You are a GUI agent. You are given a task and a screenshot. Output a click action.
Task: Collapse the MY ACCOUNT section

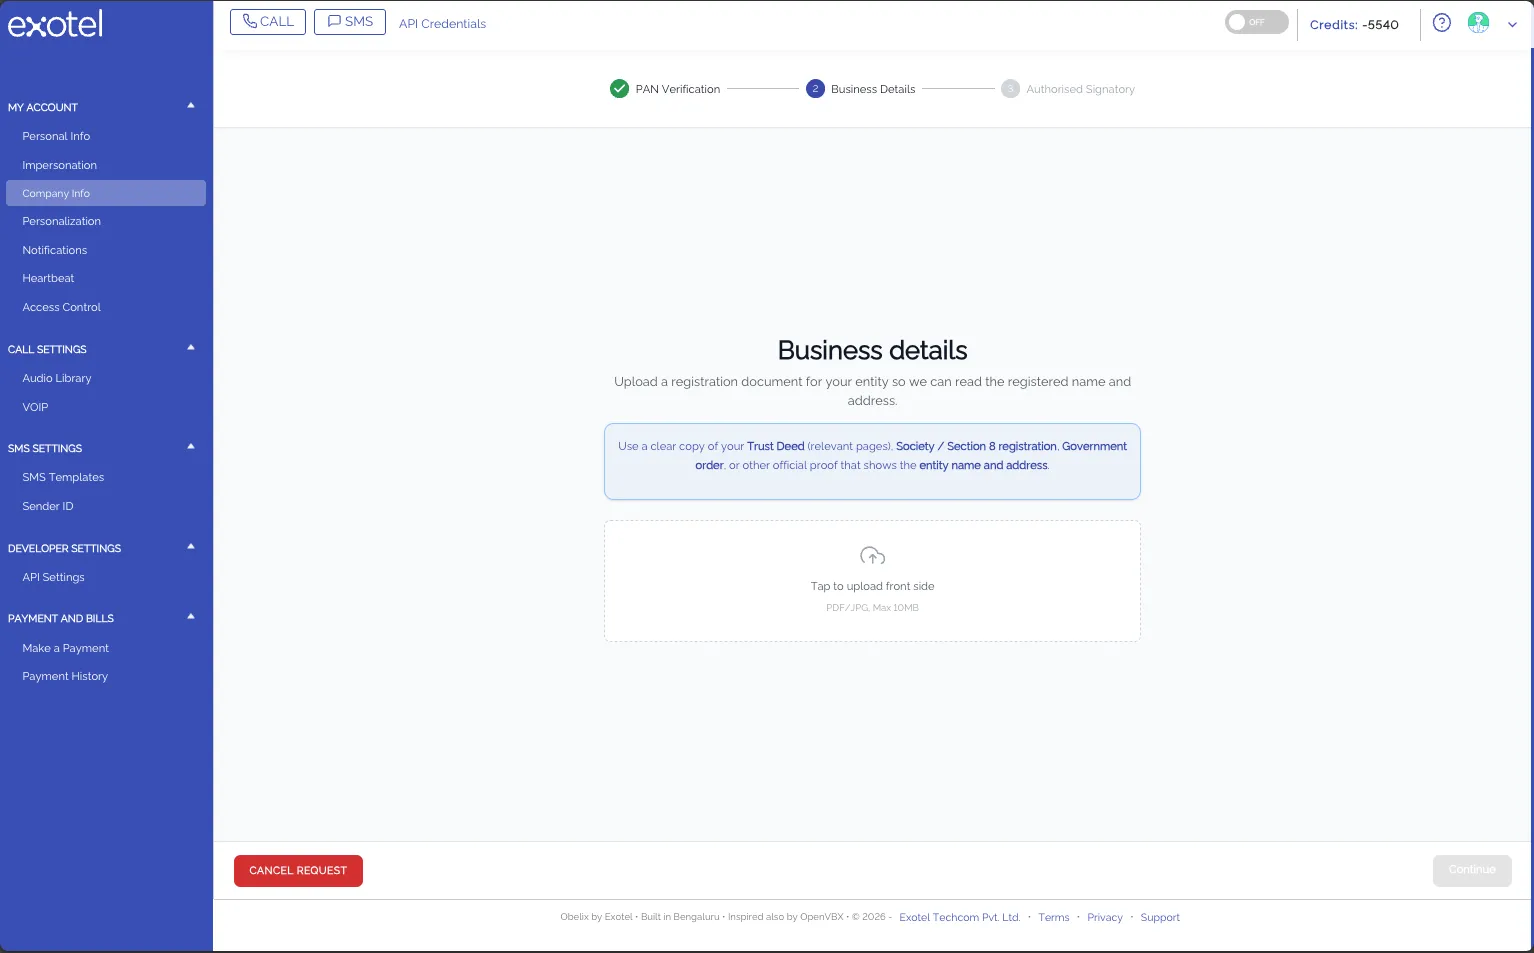tap(190, 106)
